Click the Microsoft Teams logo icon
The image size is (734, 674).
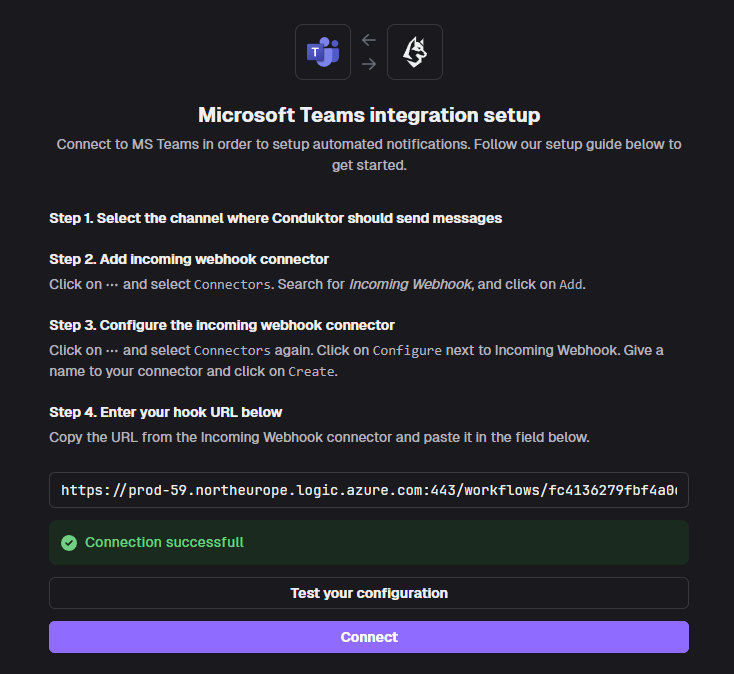click(323, 52)
